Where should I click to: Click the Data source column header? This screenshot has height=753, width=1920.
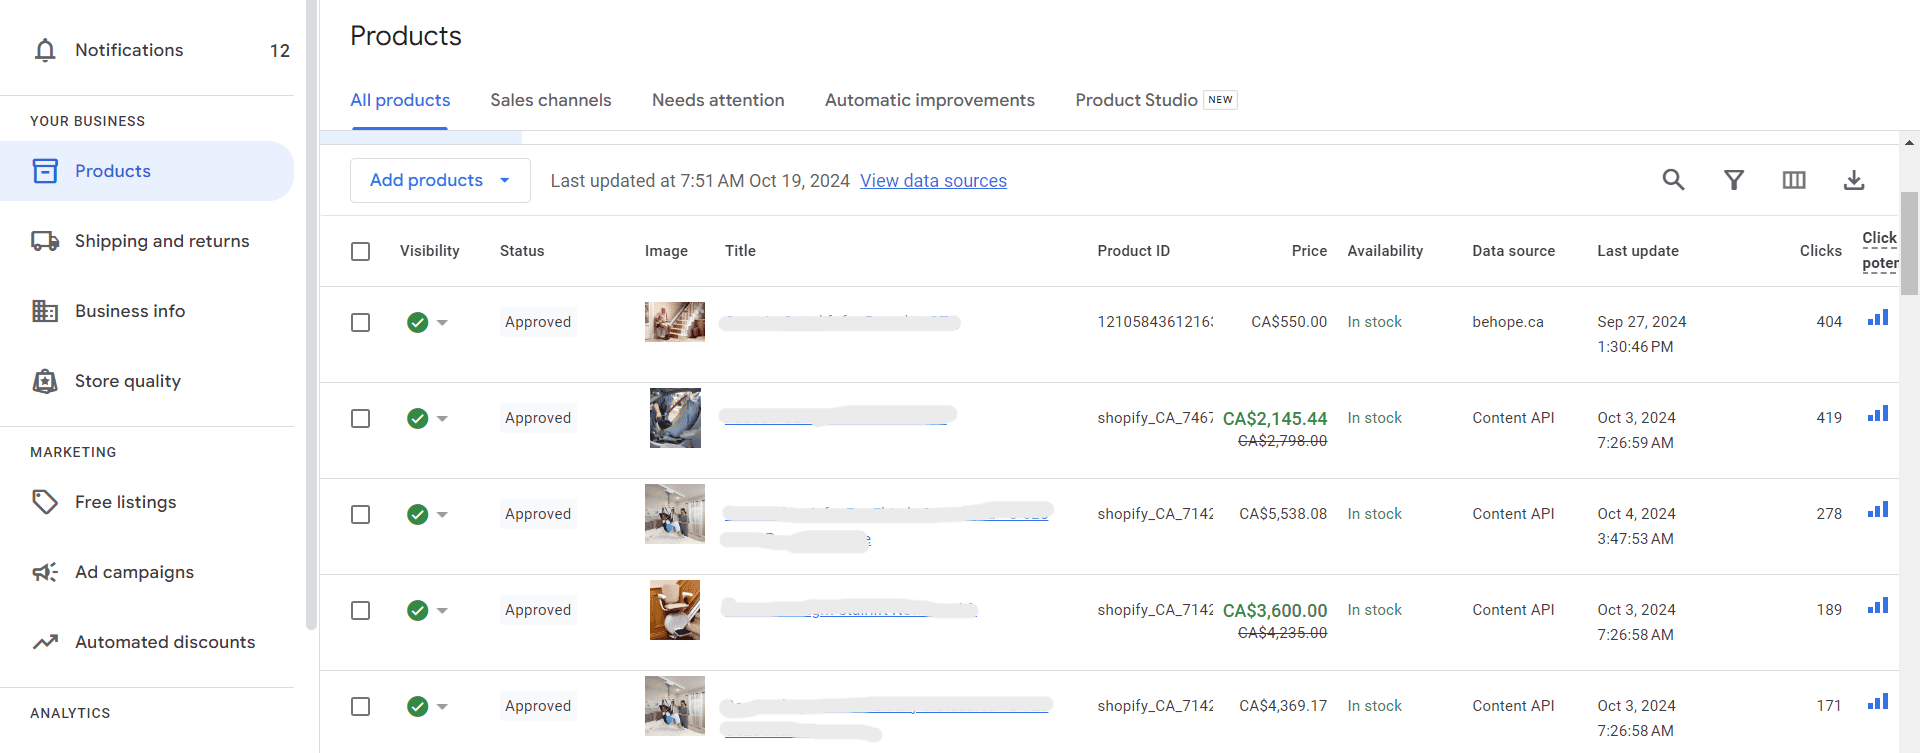[x=1513, y=251]
